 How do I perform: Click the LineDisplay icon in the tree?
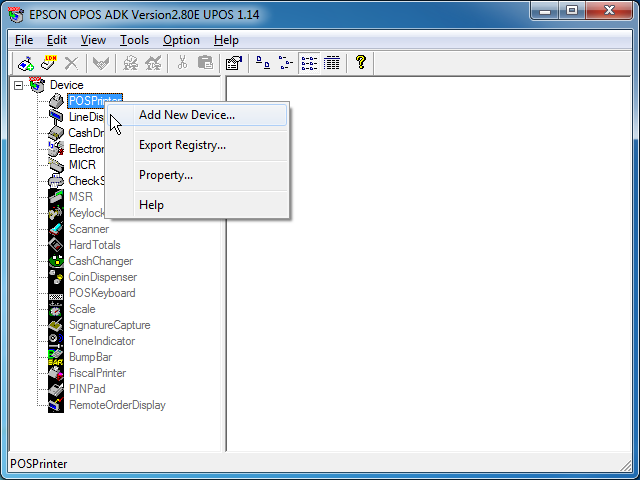click(x=56, y=117)
